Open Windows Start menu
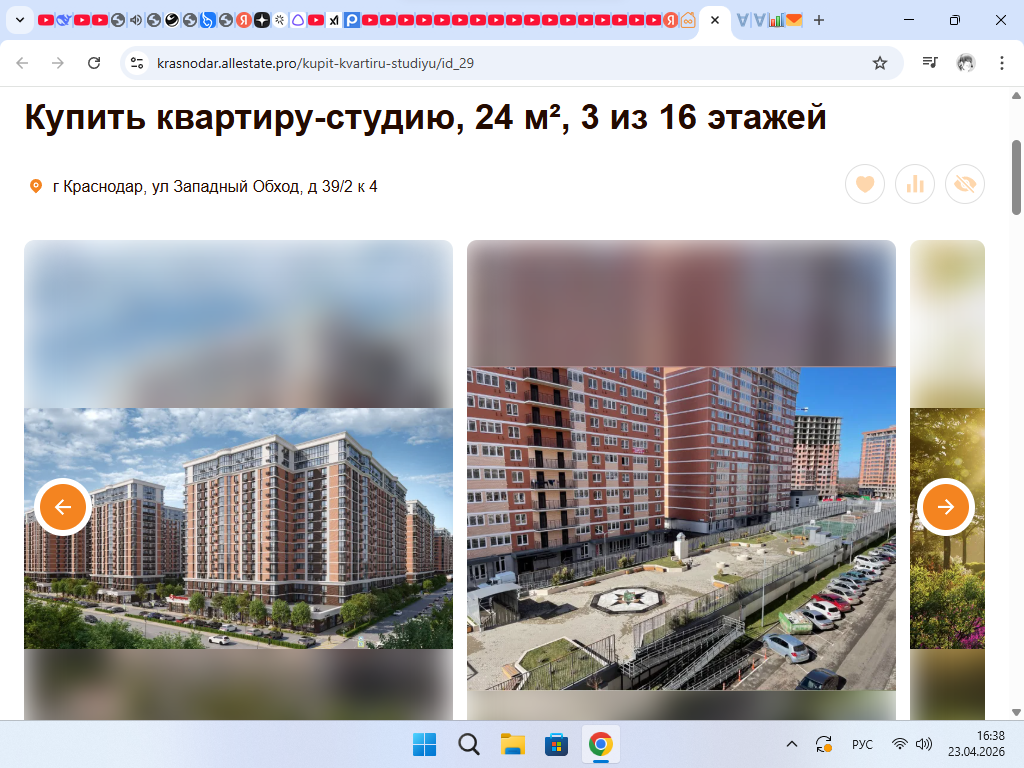The height and width of the screenshot is (768, 1024). 424,744
